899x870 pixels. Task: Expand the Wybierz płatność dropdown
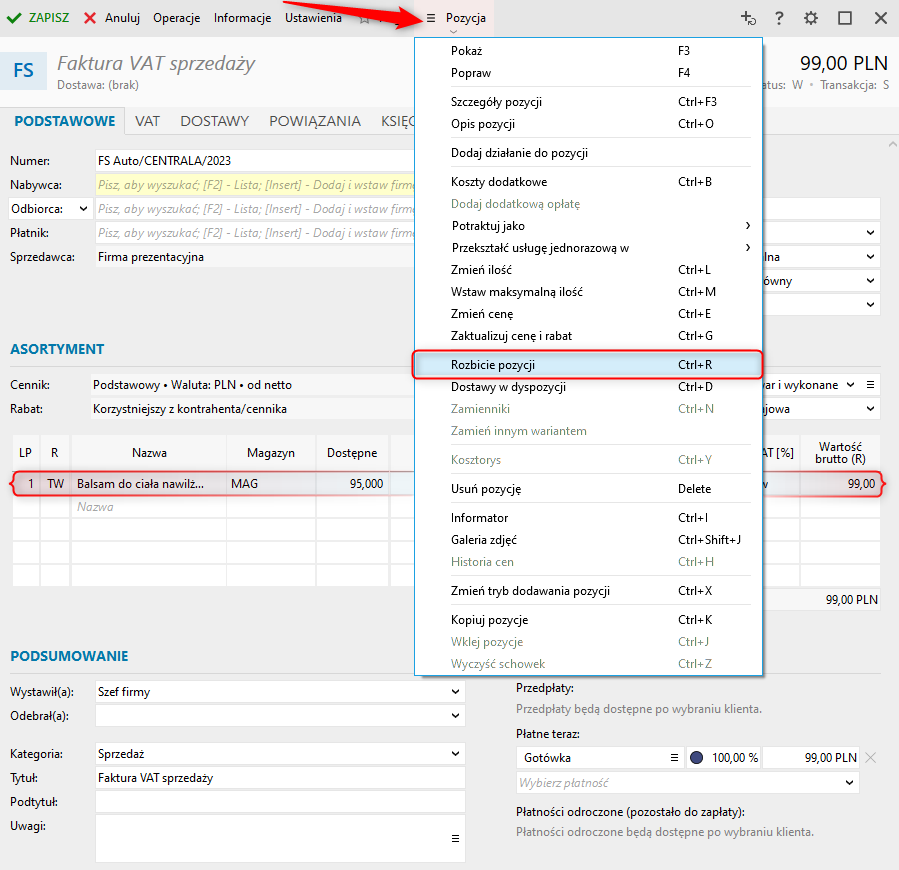(x=850, y=783)
